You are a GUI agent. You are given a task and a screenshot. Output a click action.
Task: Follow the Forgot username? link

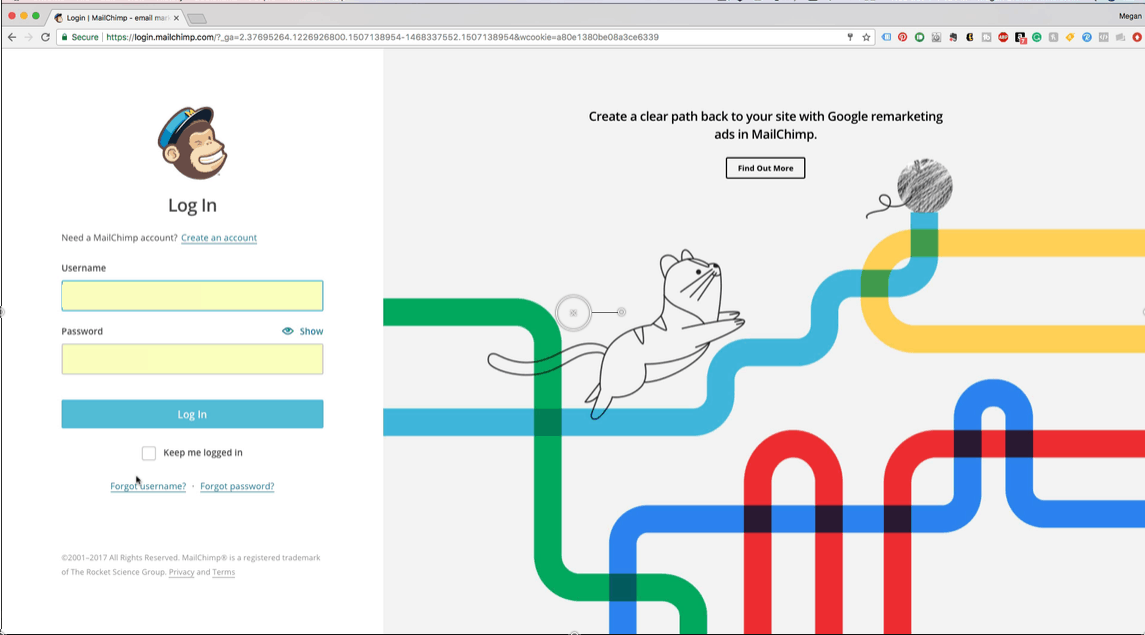(x=148, y=486)
